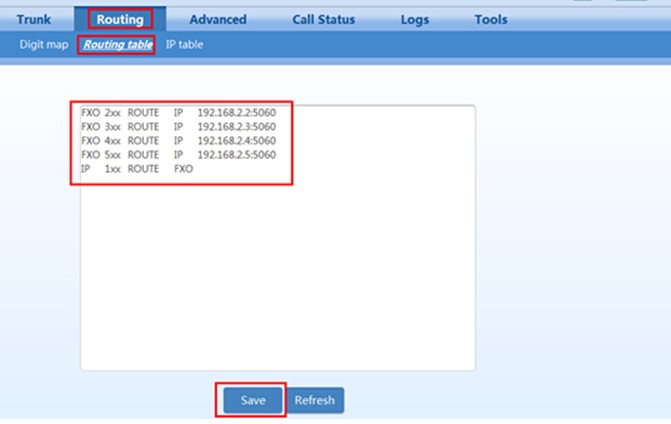Open the Logs tab
This screenshot has height=424, width=671.
[417, 19]
